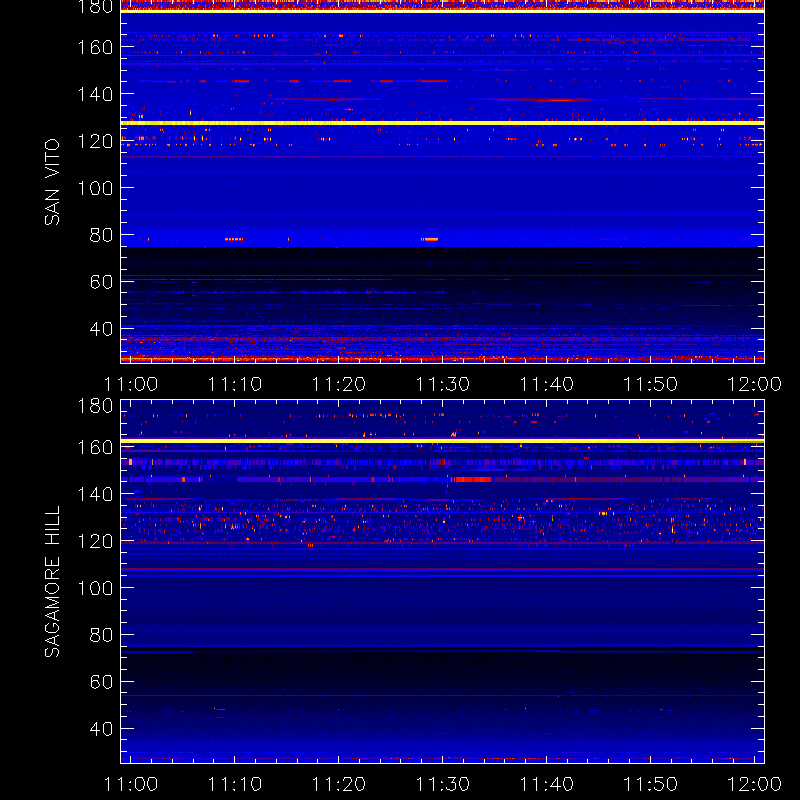Click 11:50 time label under Sagamore Hill plot
The height and width of the screenshot is (800, 800).
651,784
